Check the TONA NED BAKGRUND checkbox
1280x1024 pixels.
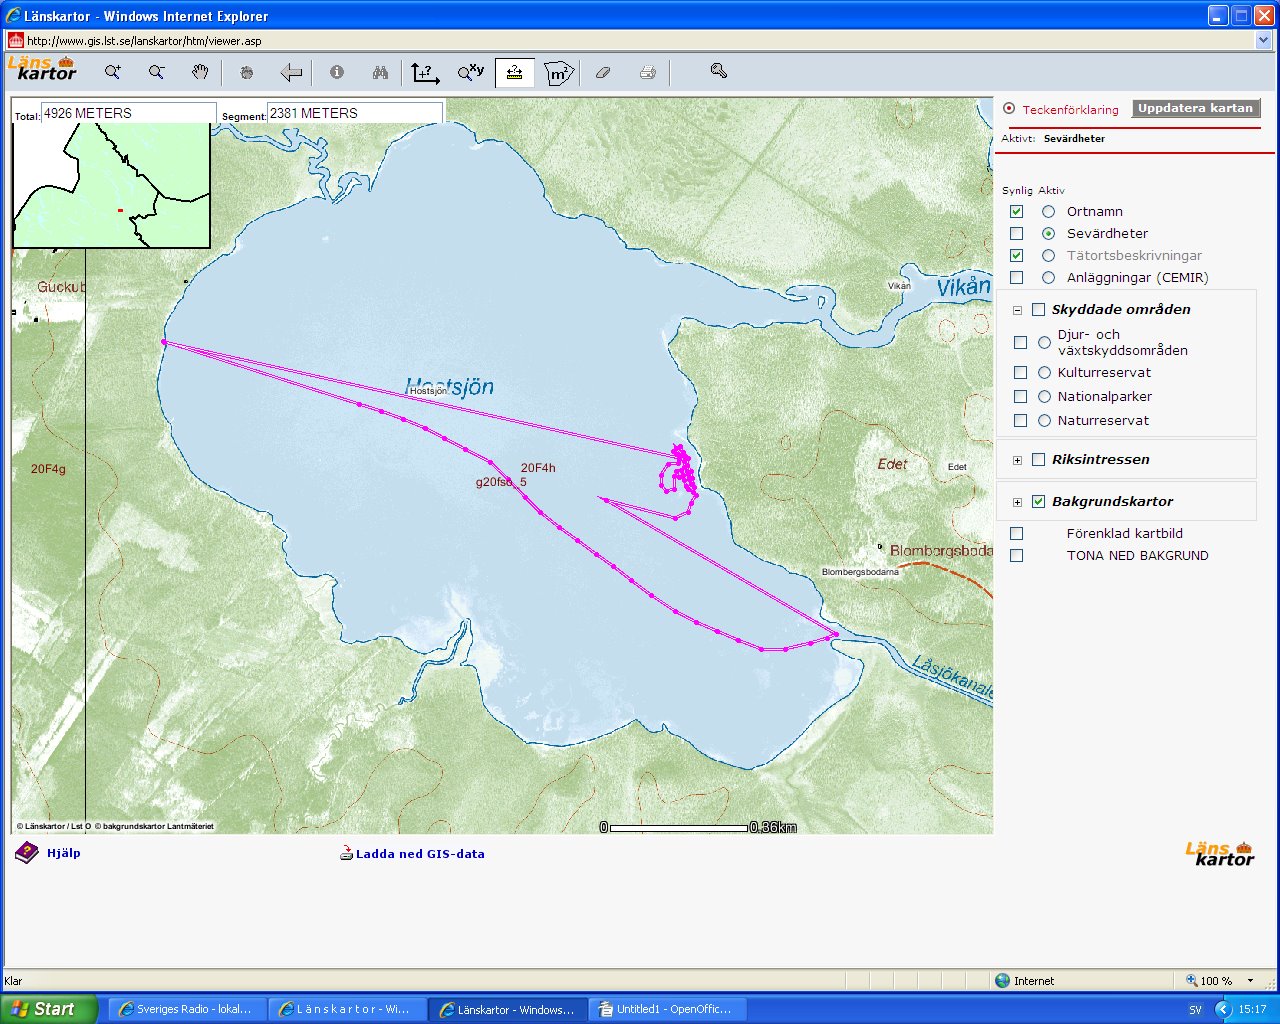tap(1017, 556)
